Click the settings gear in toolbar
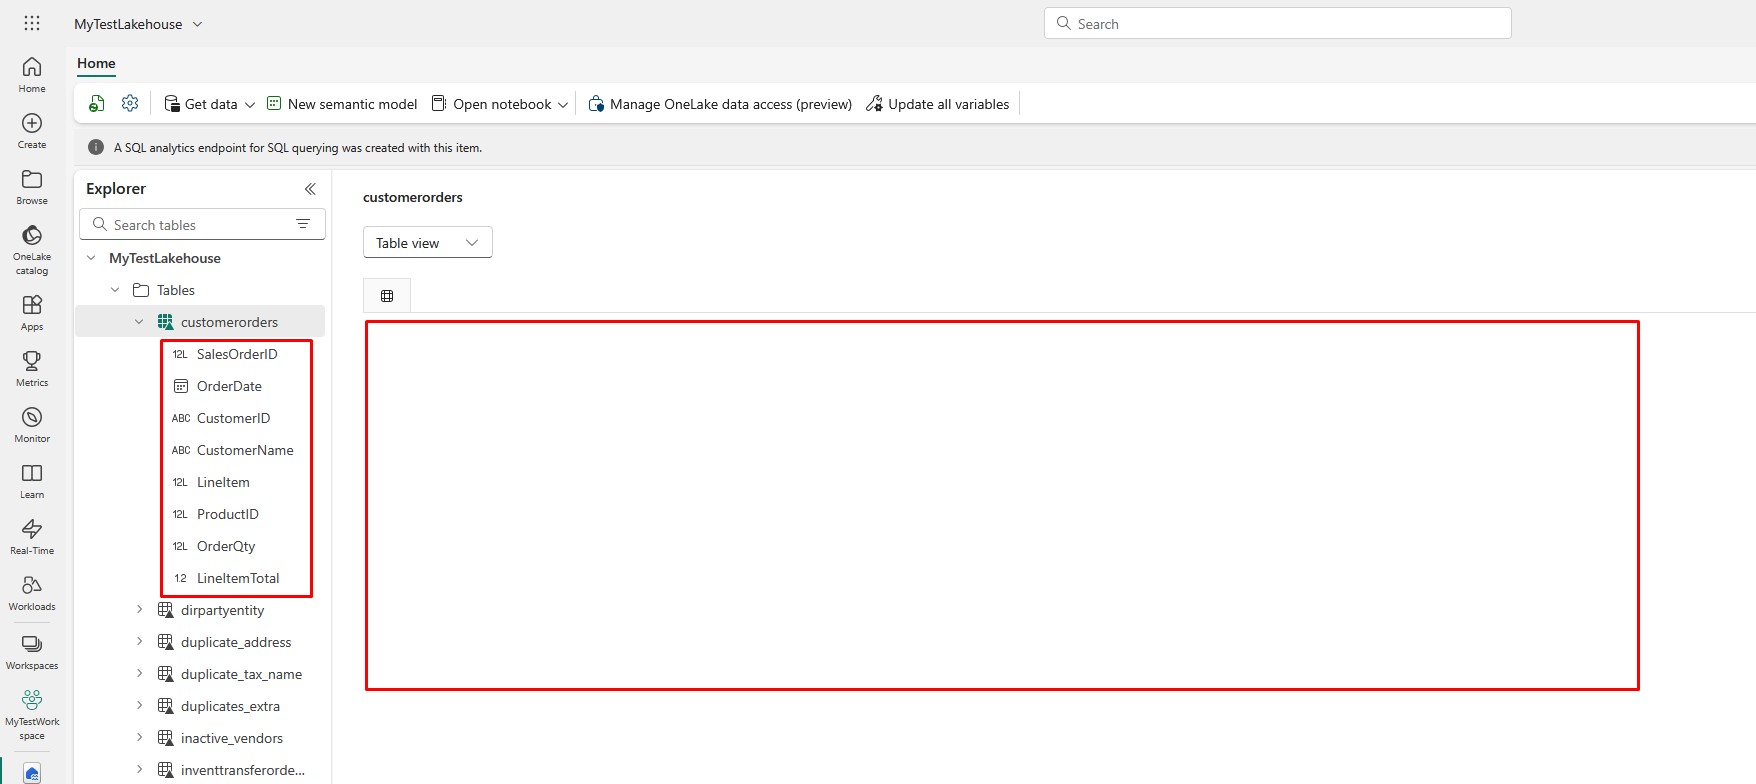 [130, 104]
